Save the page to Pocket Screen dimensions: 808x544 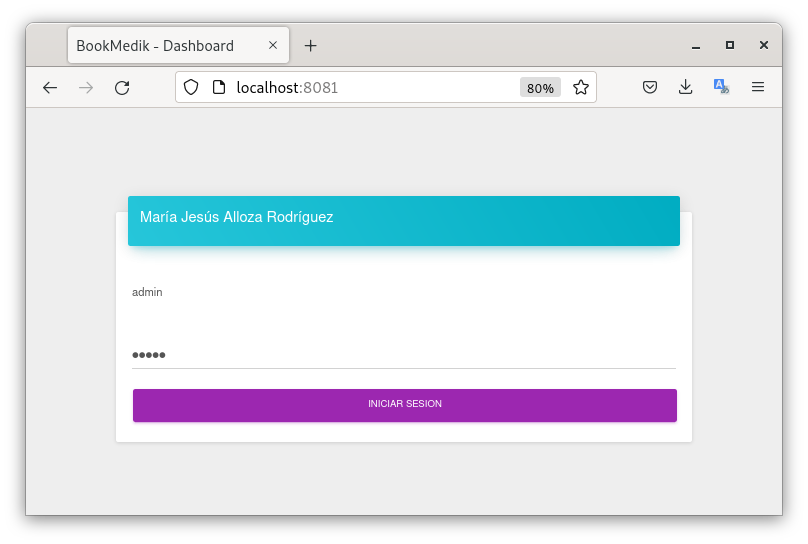click(649, 88)
